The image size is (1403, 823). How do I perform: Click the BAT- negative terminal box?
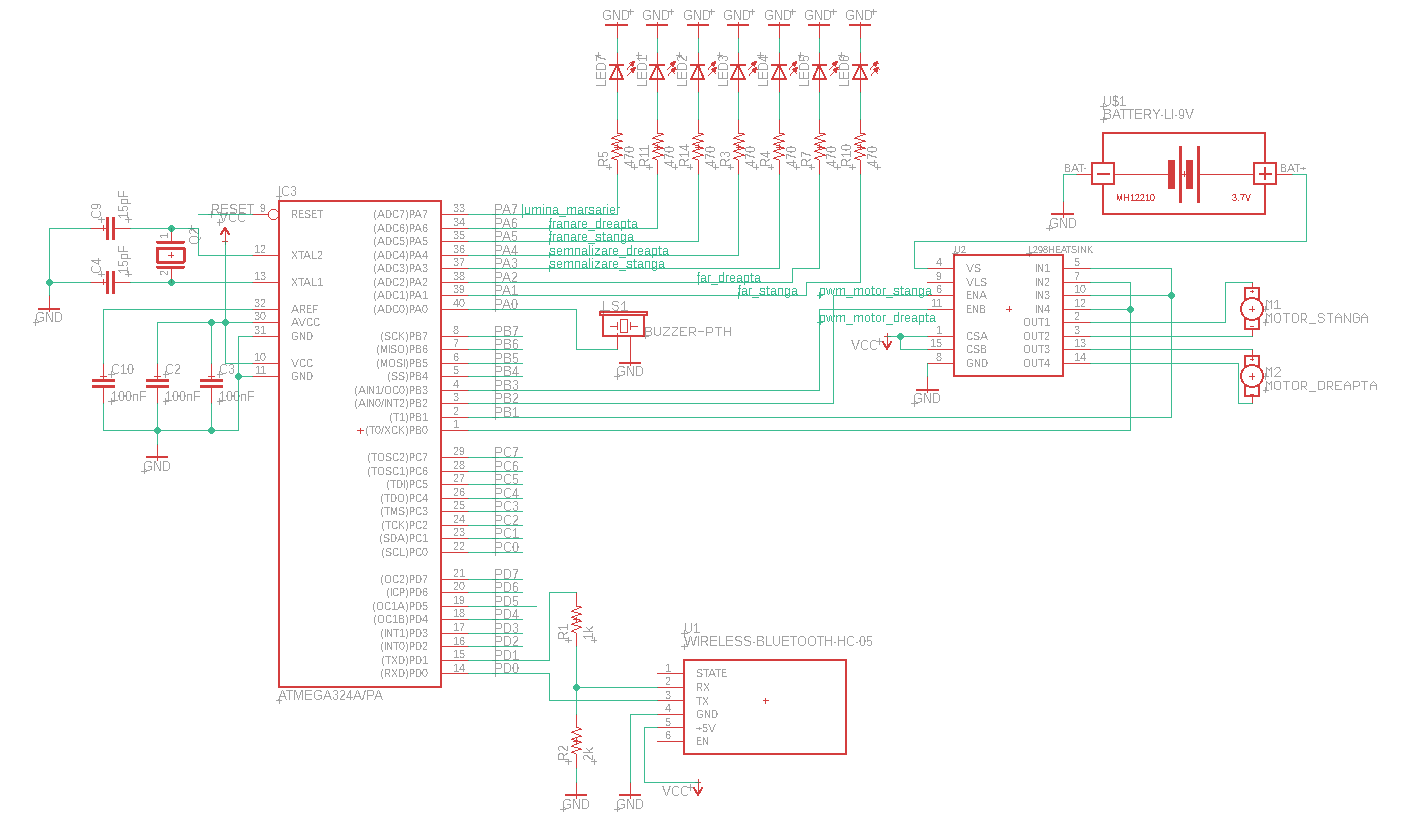coord(1103,174)
